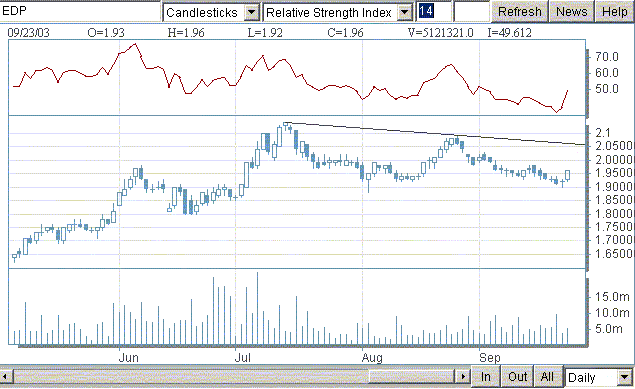Show all data with the All button
The image size is (635, 389).
pos(547,377)
